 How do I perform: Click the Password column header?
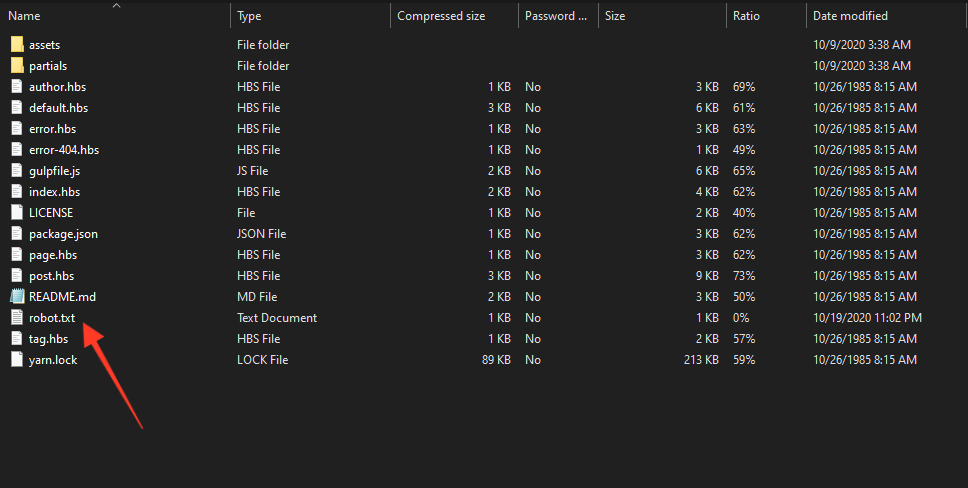[558, 16]
